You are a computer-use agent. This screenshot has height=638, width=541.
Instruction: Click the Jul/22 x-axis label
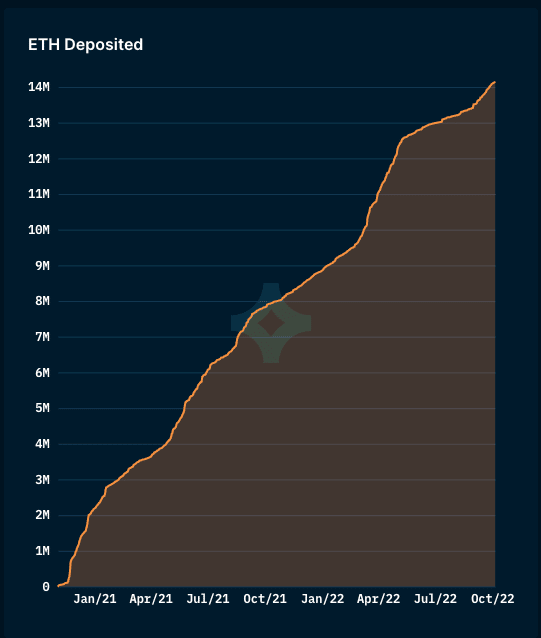[435, 599]
